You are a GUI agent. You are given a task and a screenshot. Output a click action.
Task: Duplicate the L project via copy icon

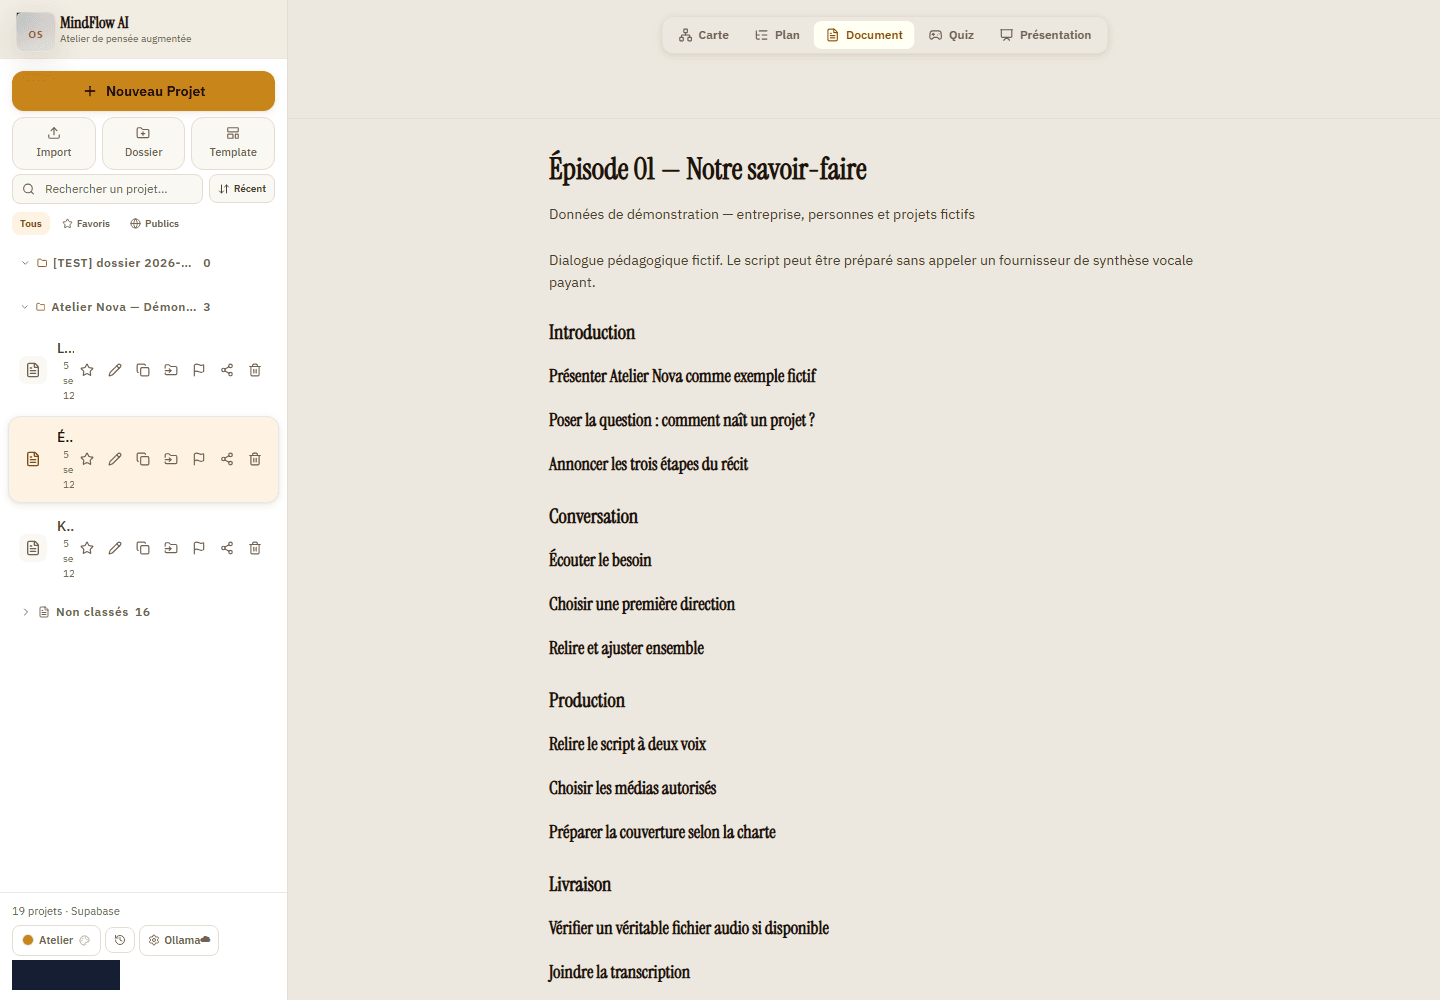[x=143, y=370]
